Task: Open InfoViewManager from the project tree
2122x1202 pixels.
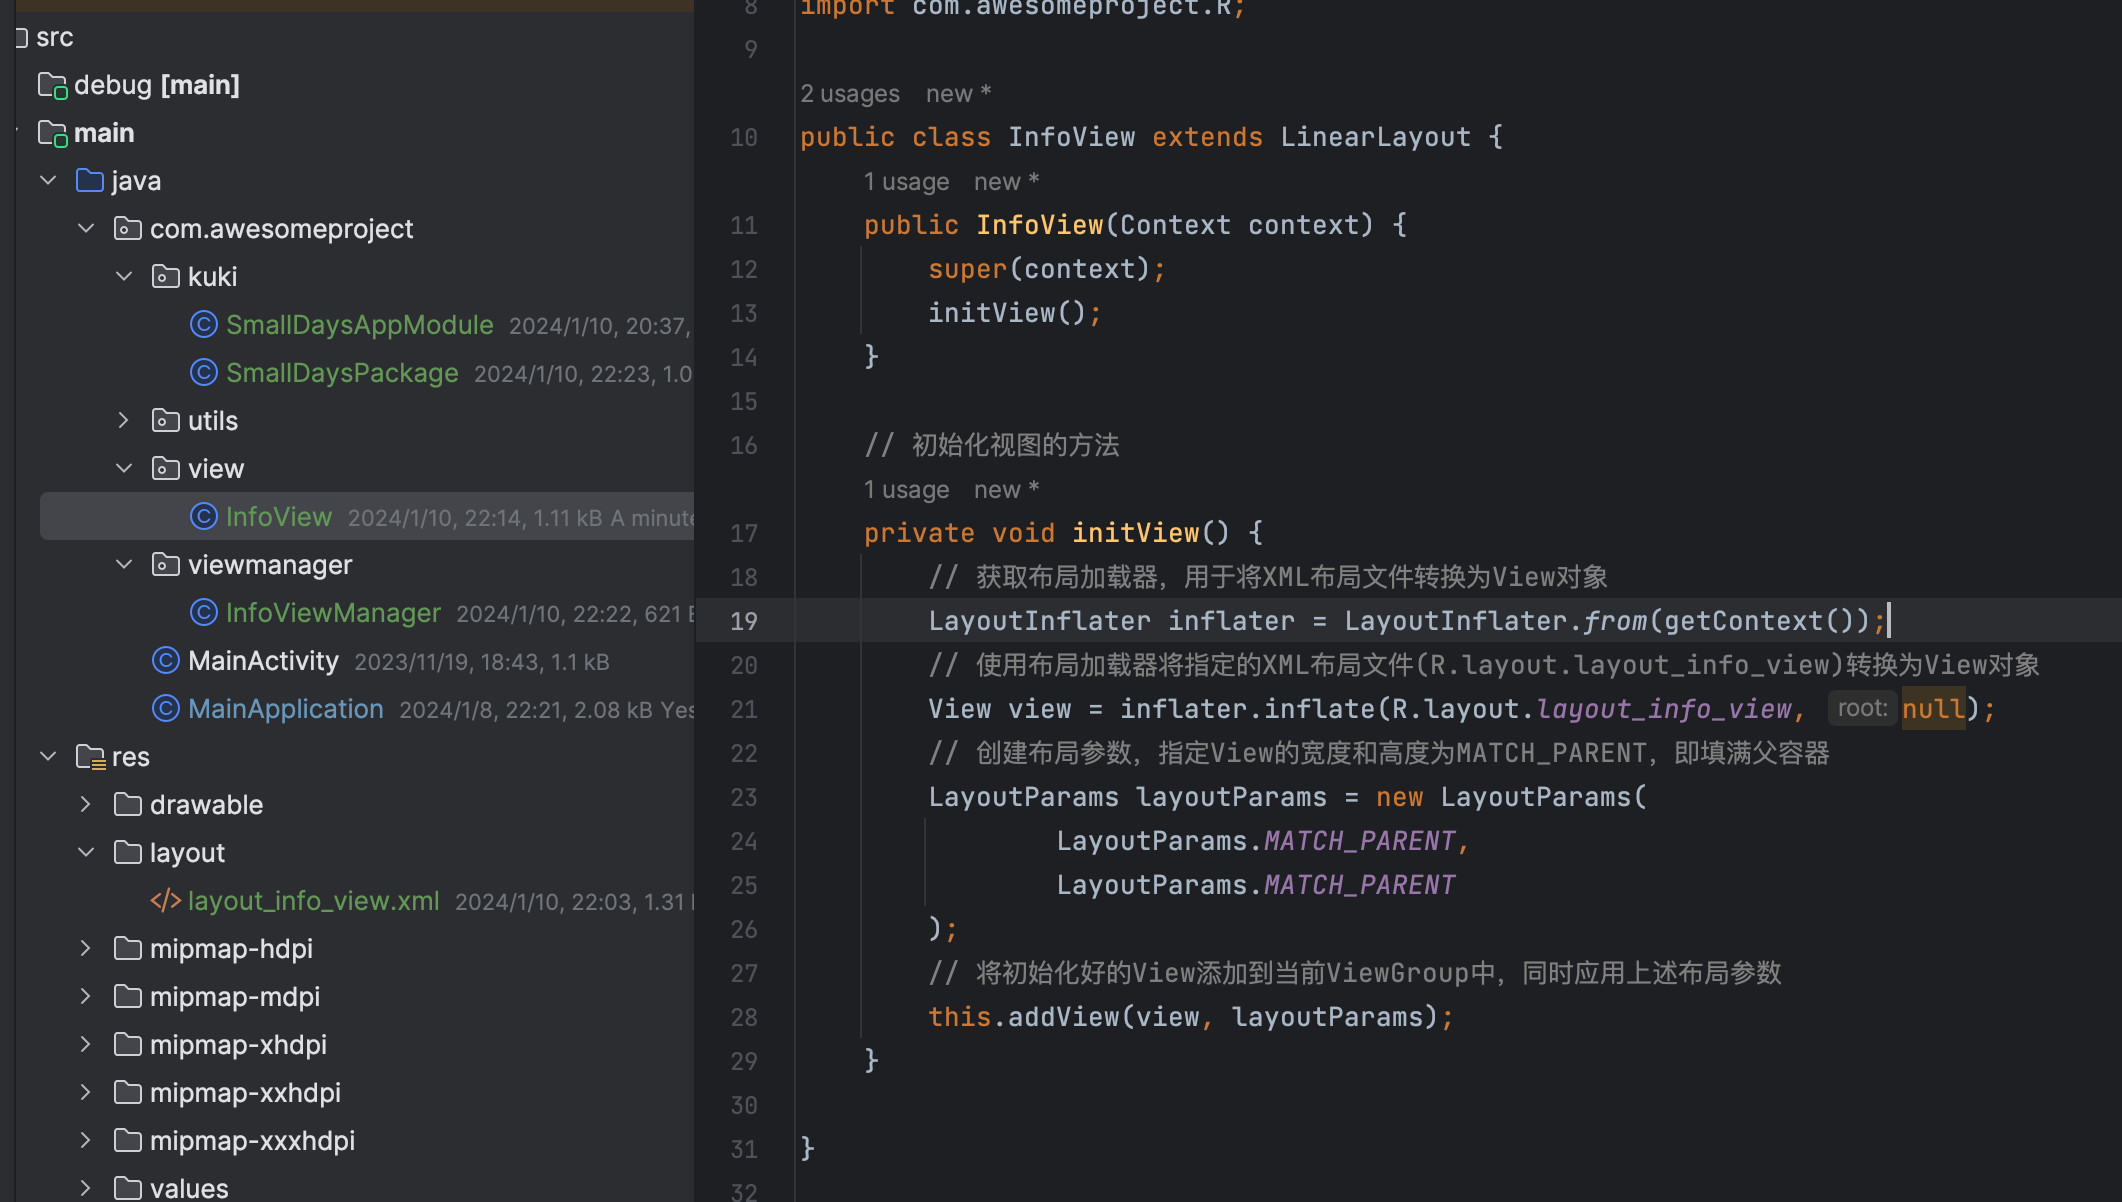Action: (333, 613)
